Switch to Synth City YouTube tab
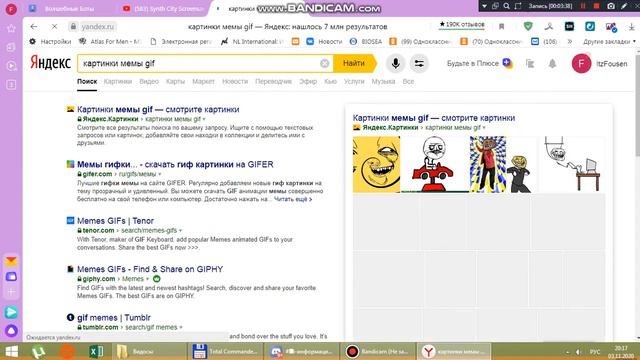Screen dimensions: 640x360 [163, 9]
